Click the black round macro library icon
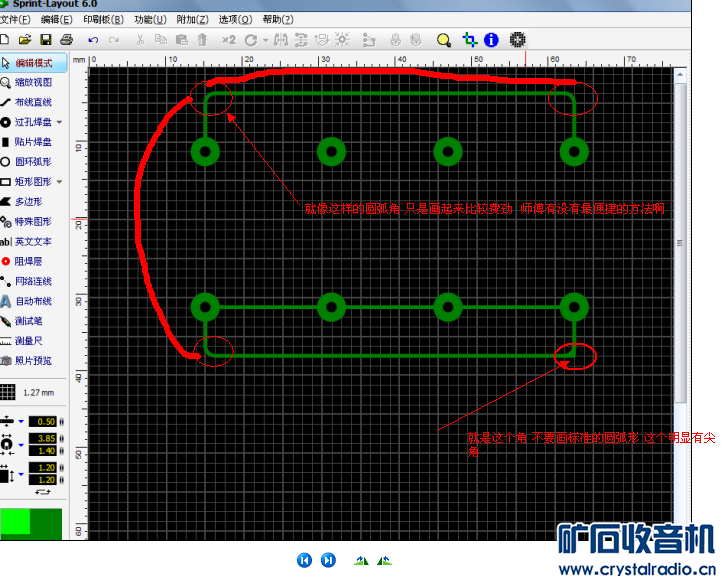This screenshot has width=724, height=582. click(x=518, y=40)
